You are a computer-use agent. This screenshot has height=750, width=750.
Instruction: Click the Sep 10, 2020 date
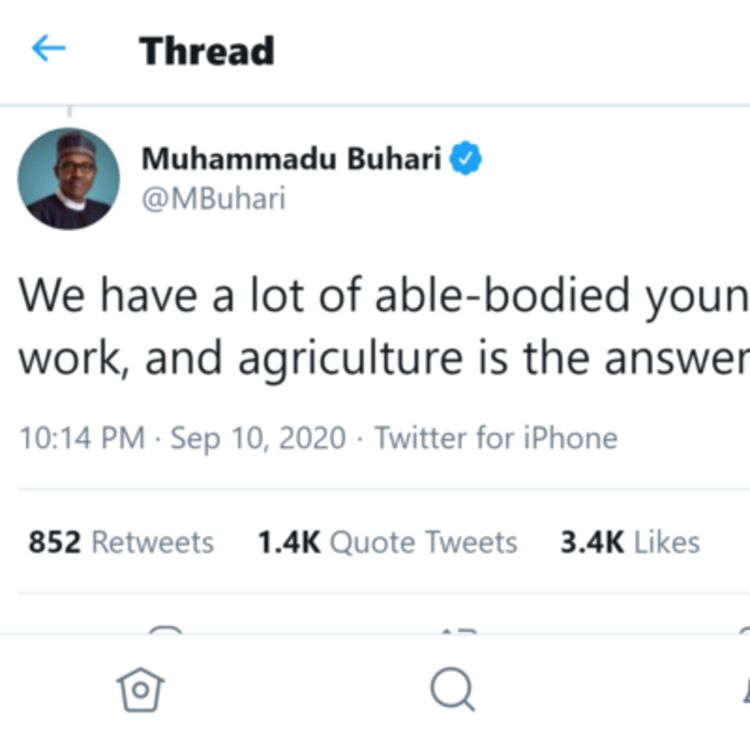(258, 438)
